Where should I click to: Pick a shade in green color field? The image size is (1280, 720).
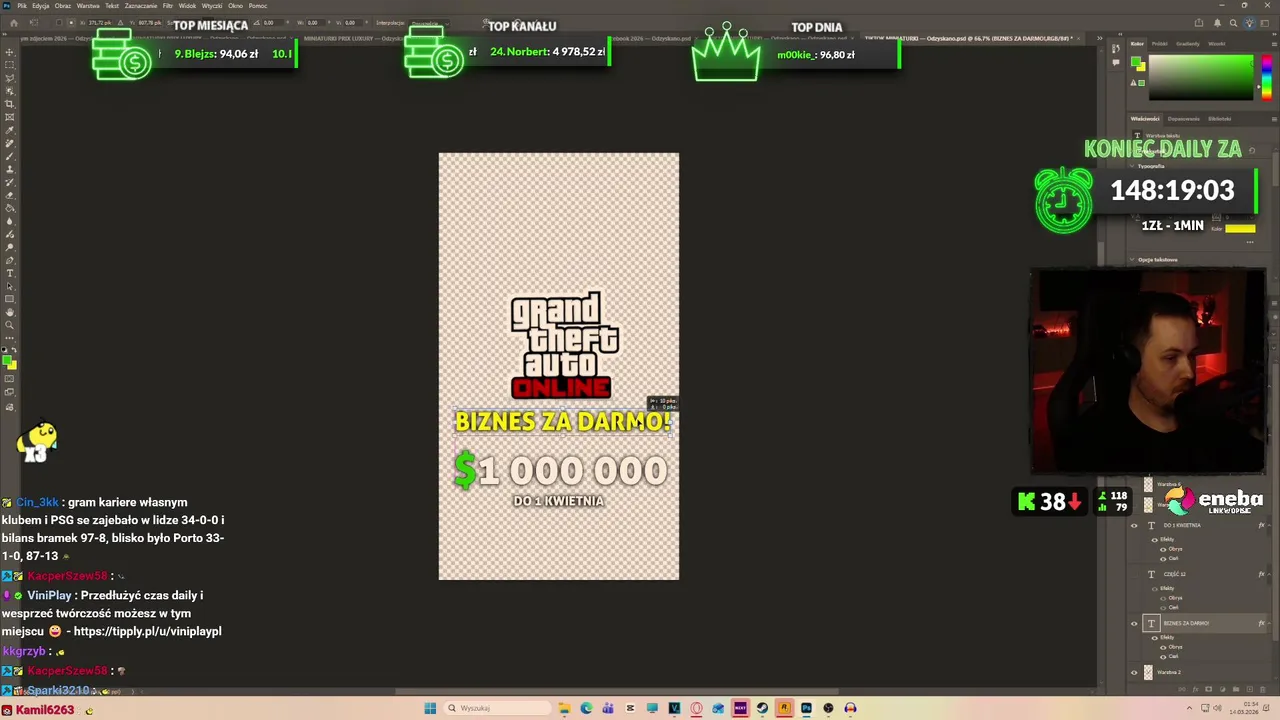(1201, 77)
